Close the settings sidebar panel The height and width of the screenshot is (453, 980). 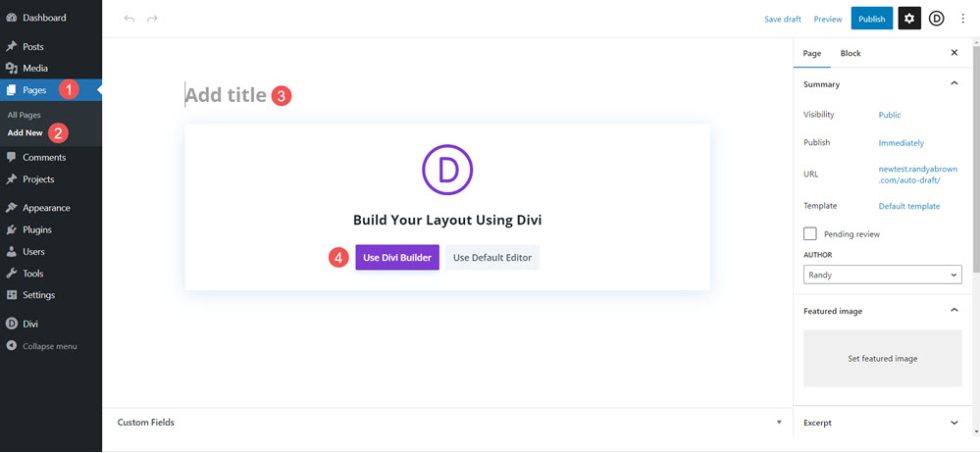click(953, 53)
